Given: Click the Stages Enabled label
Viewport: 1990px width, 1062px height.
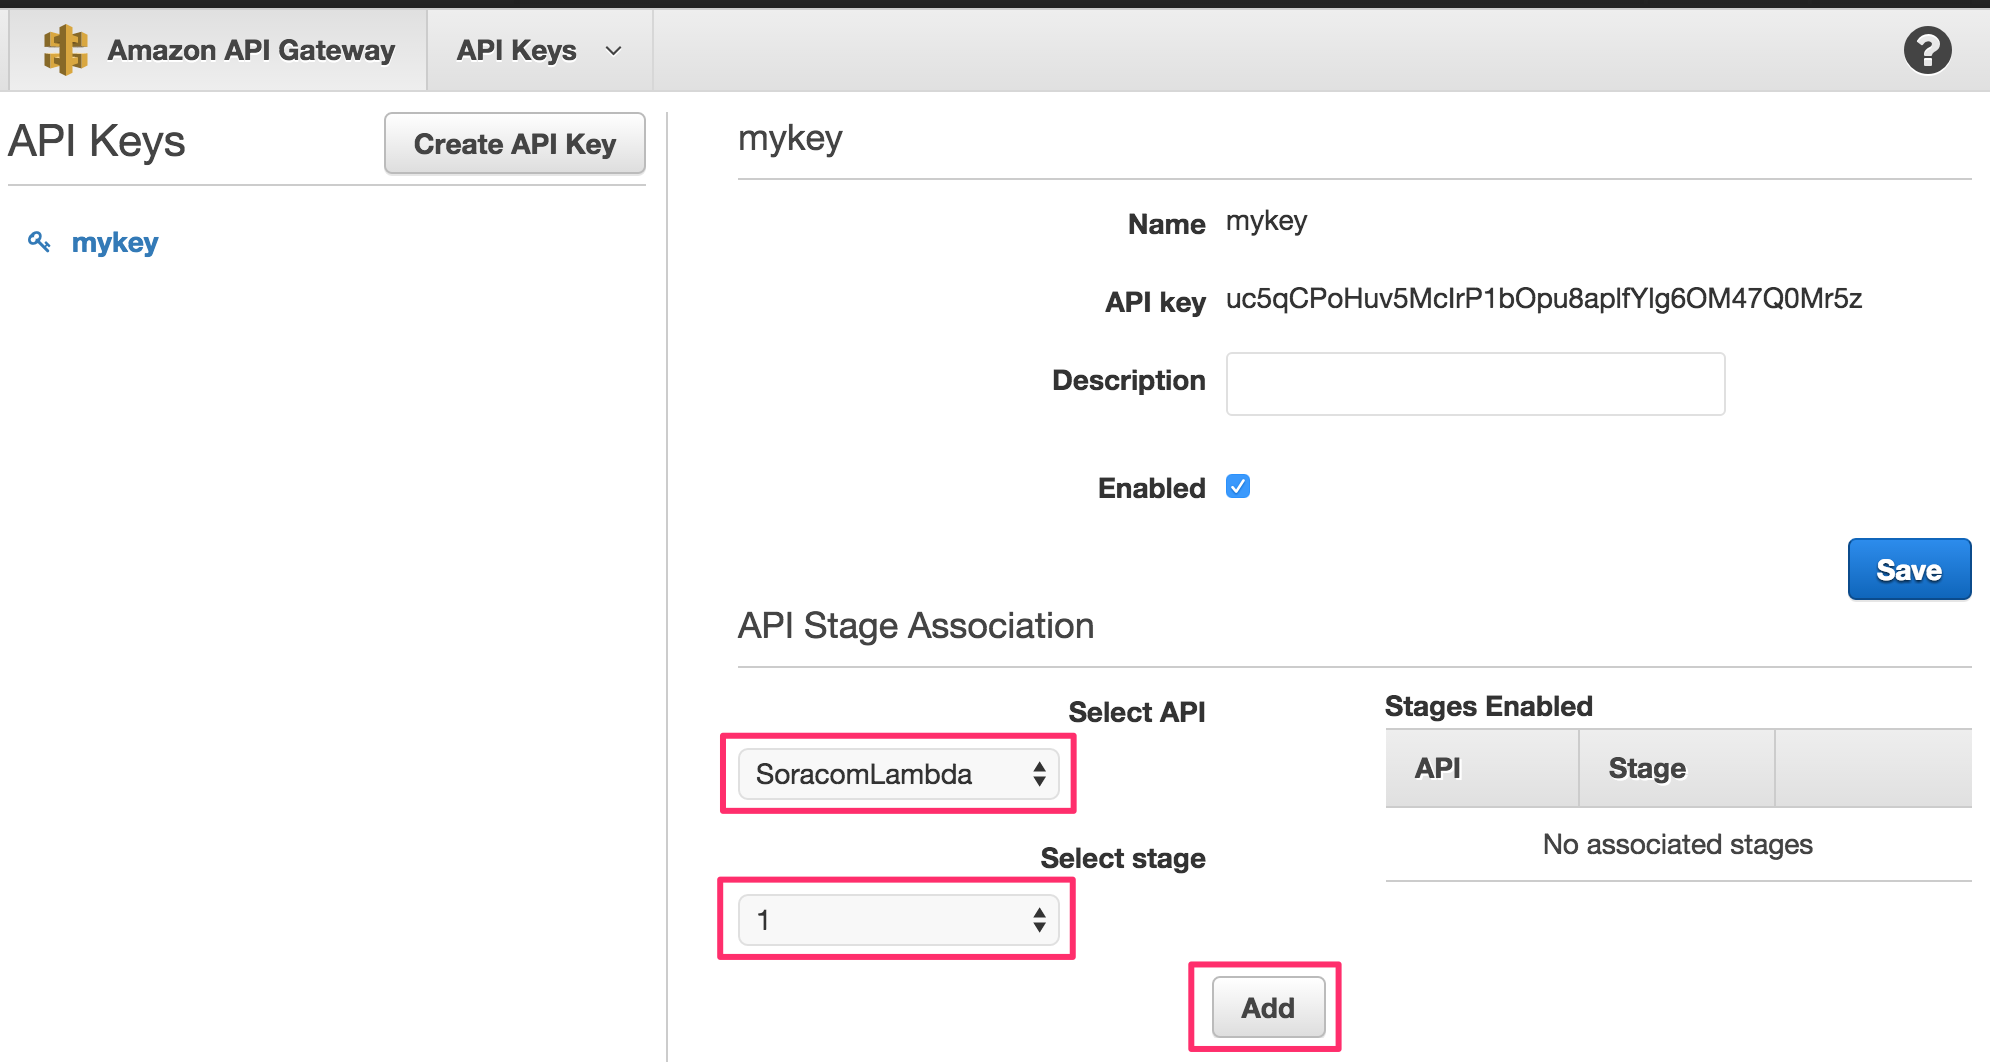Looking at the screenshot, I should point(1487,706).
